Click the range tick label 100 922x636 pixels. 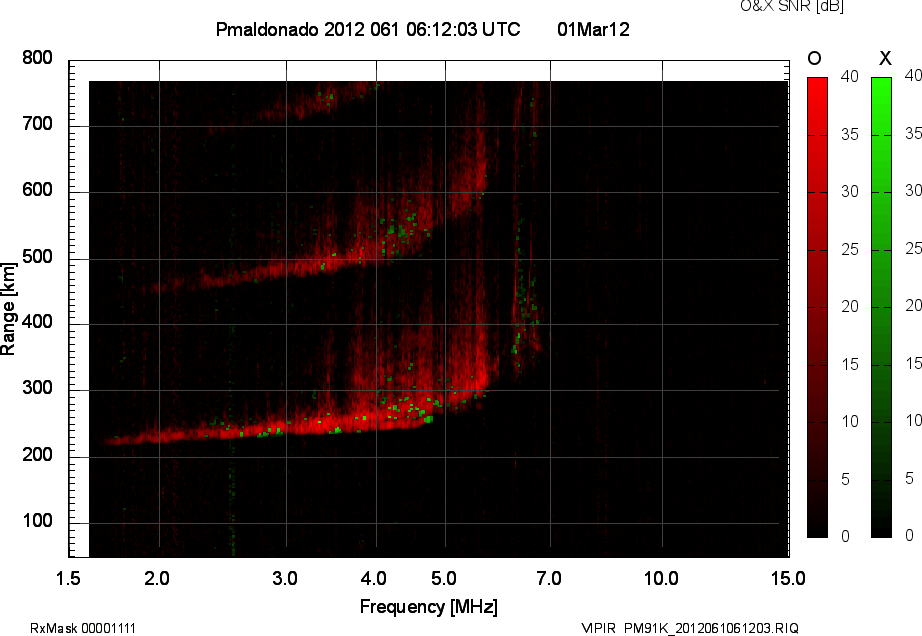pos(37,521)
